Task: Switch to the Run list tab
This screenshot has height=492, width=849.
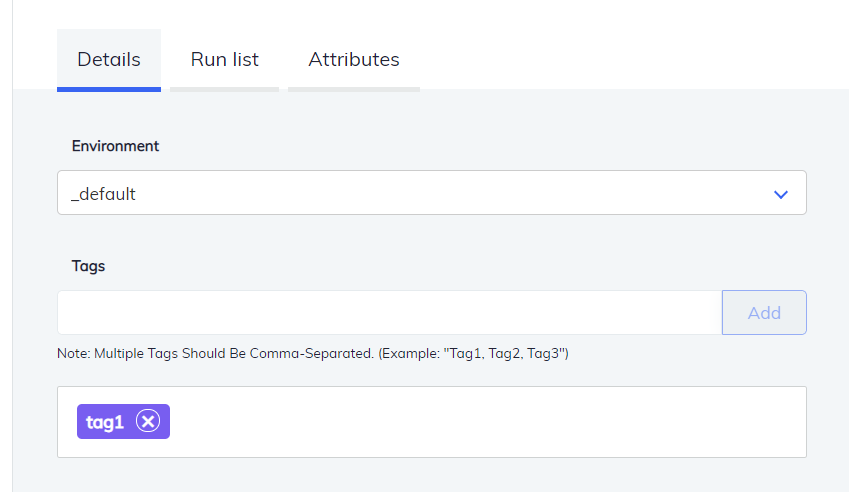Action: (x=224, y=60)
